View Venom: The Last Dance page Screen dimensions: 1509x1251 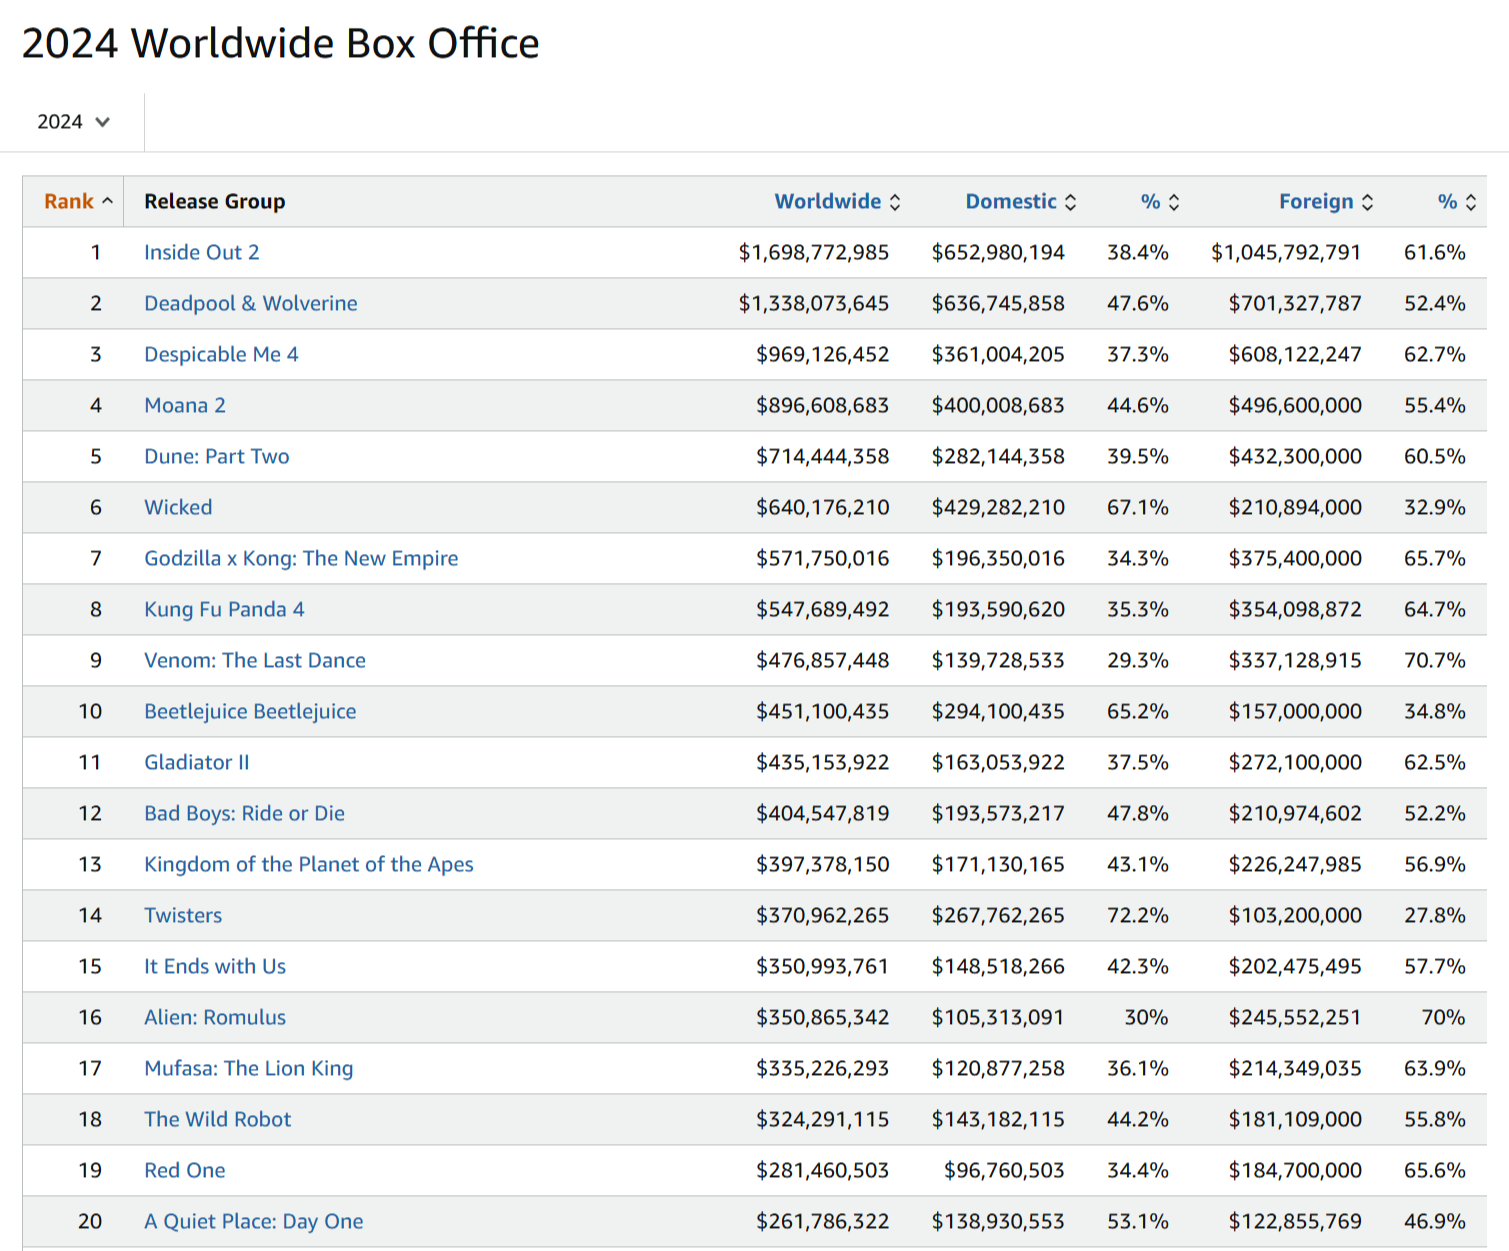click(x=255, y=660)
